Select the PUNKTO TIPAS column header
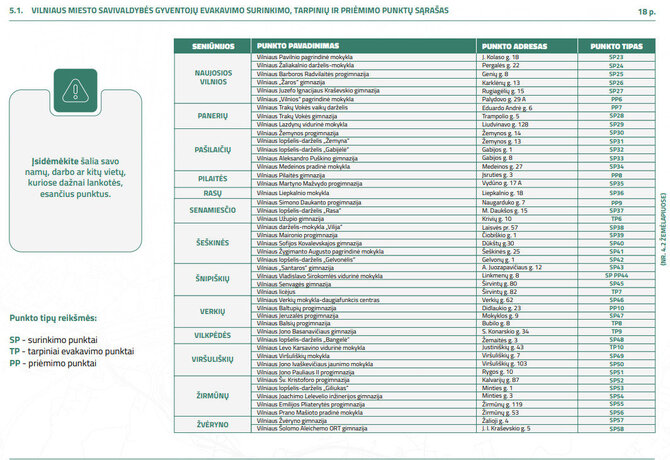The height and width of the screenshot is (460, 670). point(616,46)
